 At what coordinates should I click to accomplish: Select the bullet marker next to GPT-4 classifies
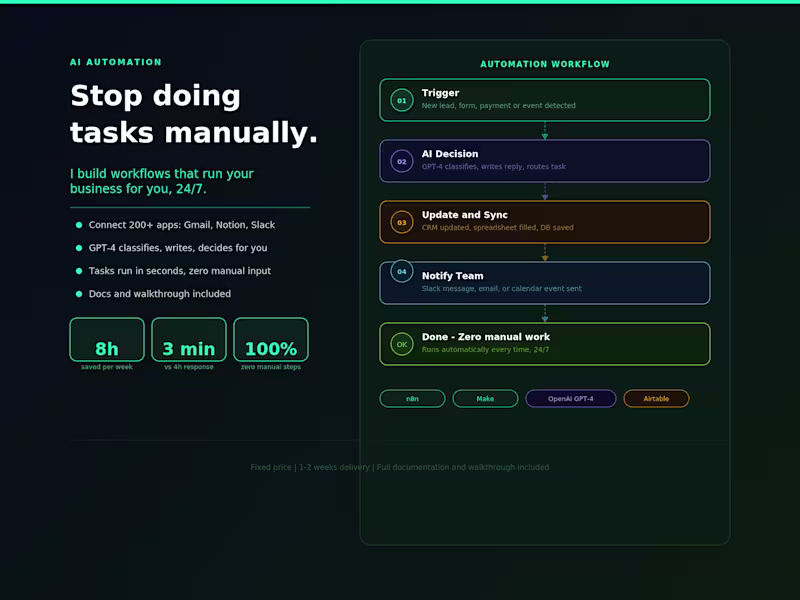pos(77,248)
